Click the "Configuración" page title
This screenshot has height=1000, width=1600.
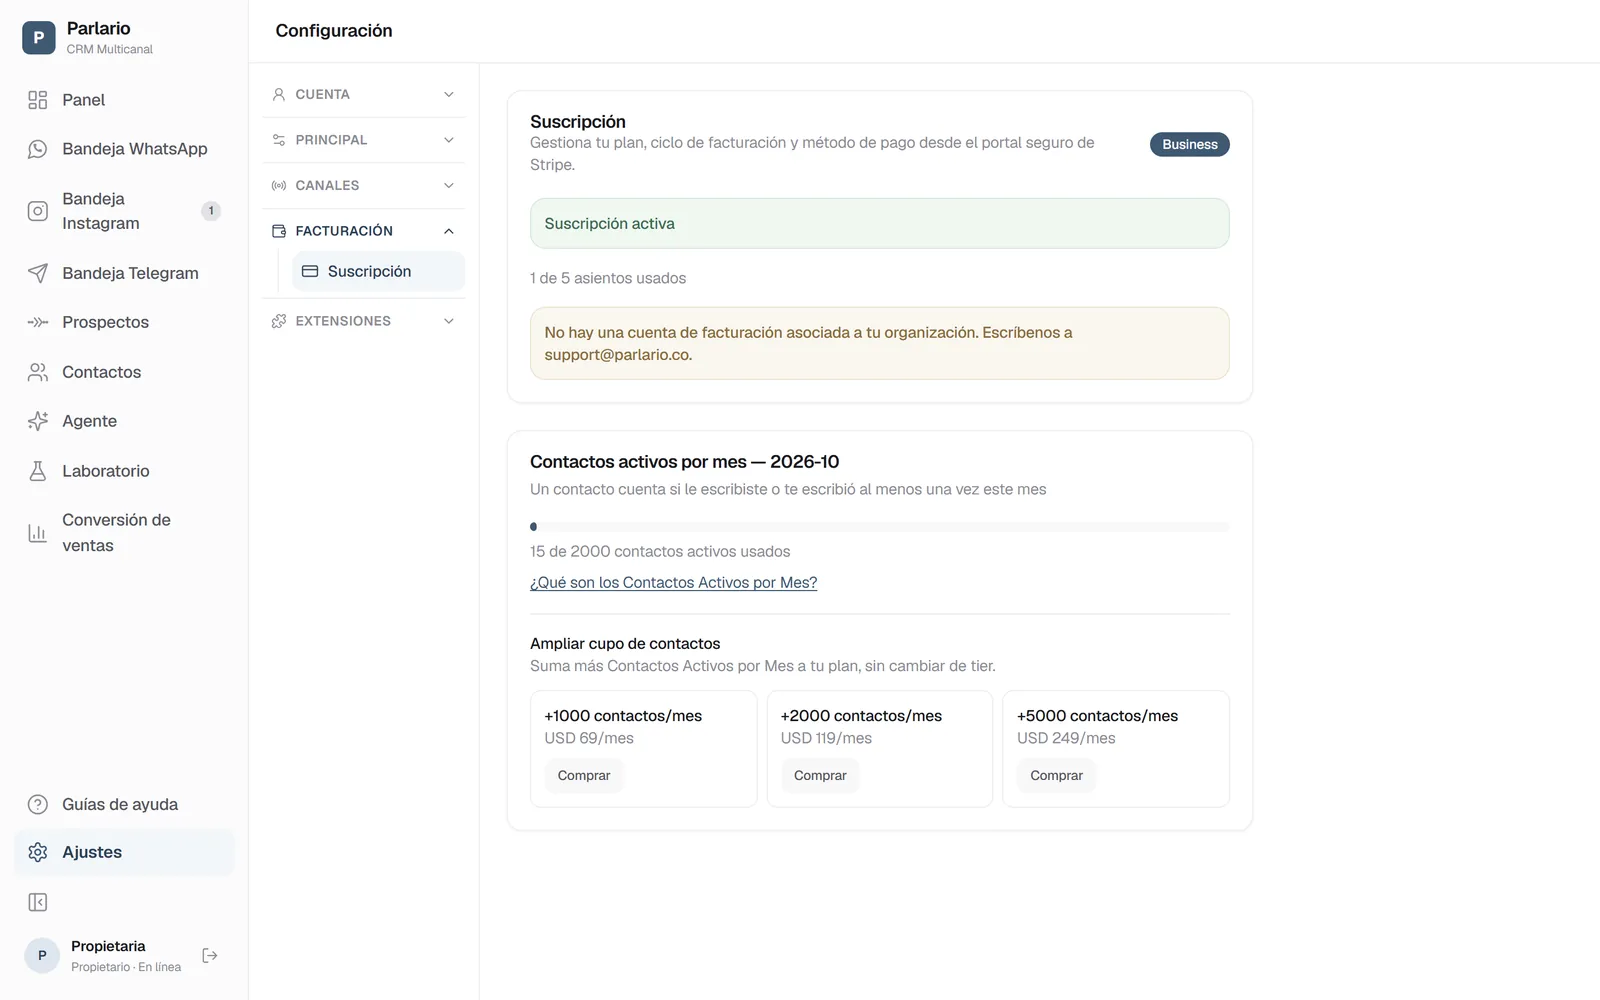click(334, 31)
